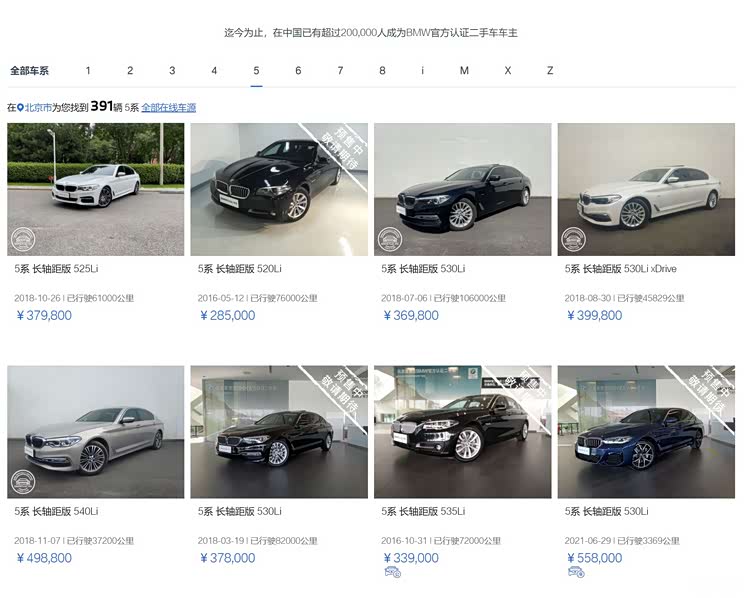Select the 全部车系 tab

point(30,71)
